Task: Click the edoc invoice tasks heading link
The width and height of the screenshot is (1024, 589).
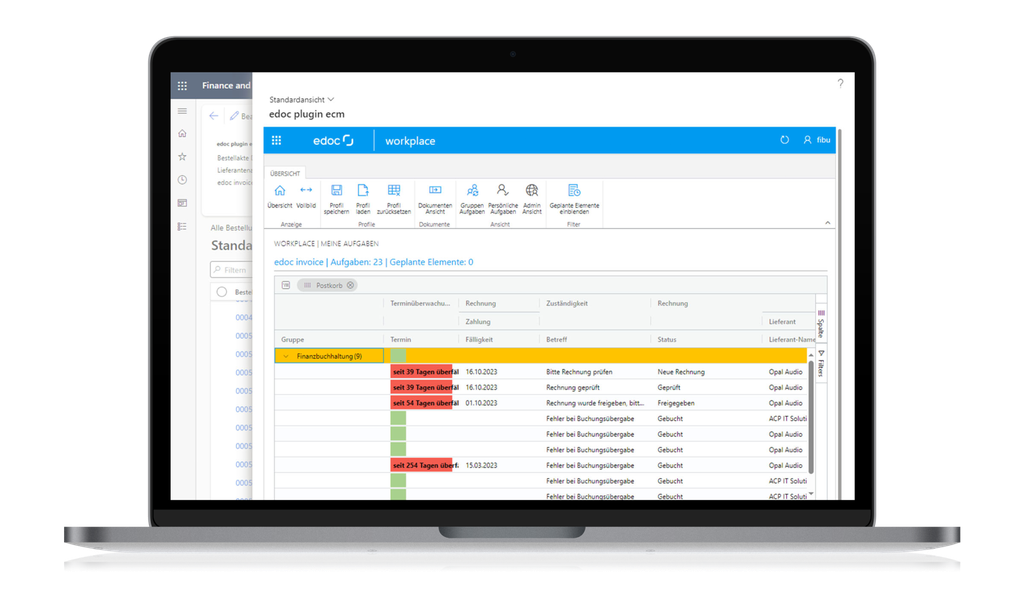Action: (374, 262)
